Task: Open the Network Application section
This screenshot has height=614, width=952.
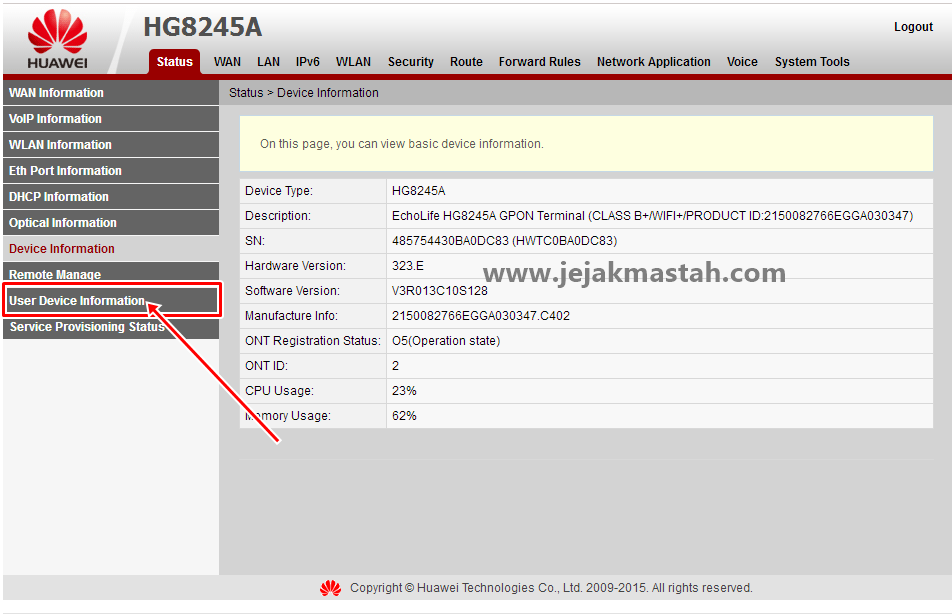Action: 653,61
